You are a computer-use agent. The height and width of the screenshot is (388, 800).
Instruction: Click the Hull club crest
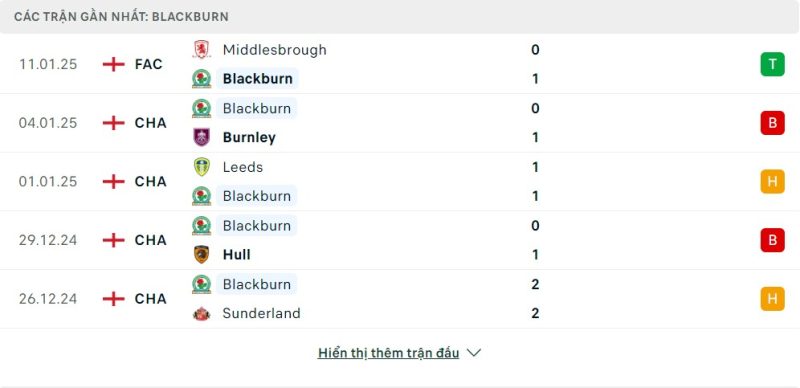tap(201, 254)
